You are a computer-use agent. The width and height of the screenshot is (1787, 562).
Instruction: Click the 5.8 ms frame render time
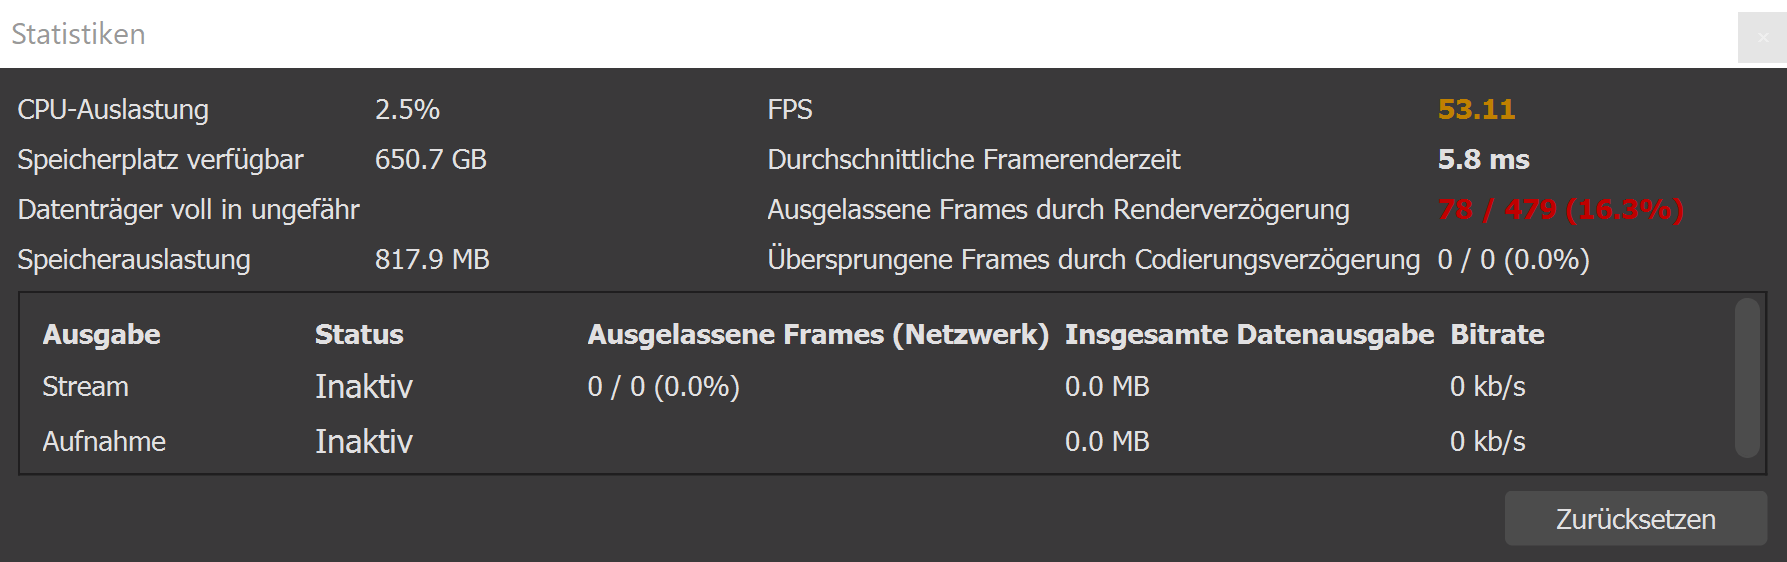pyautogui.click(x=1483, y=159)
